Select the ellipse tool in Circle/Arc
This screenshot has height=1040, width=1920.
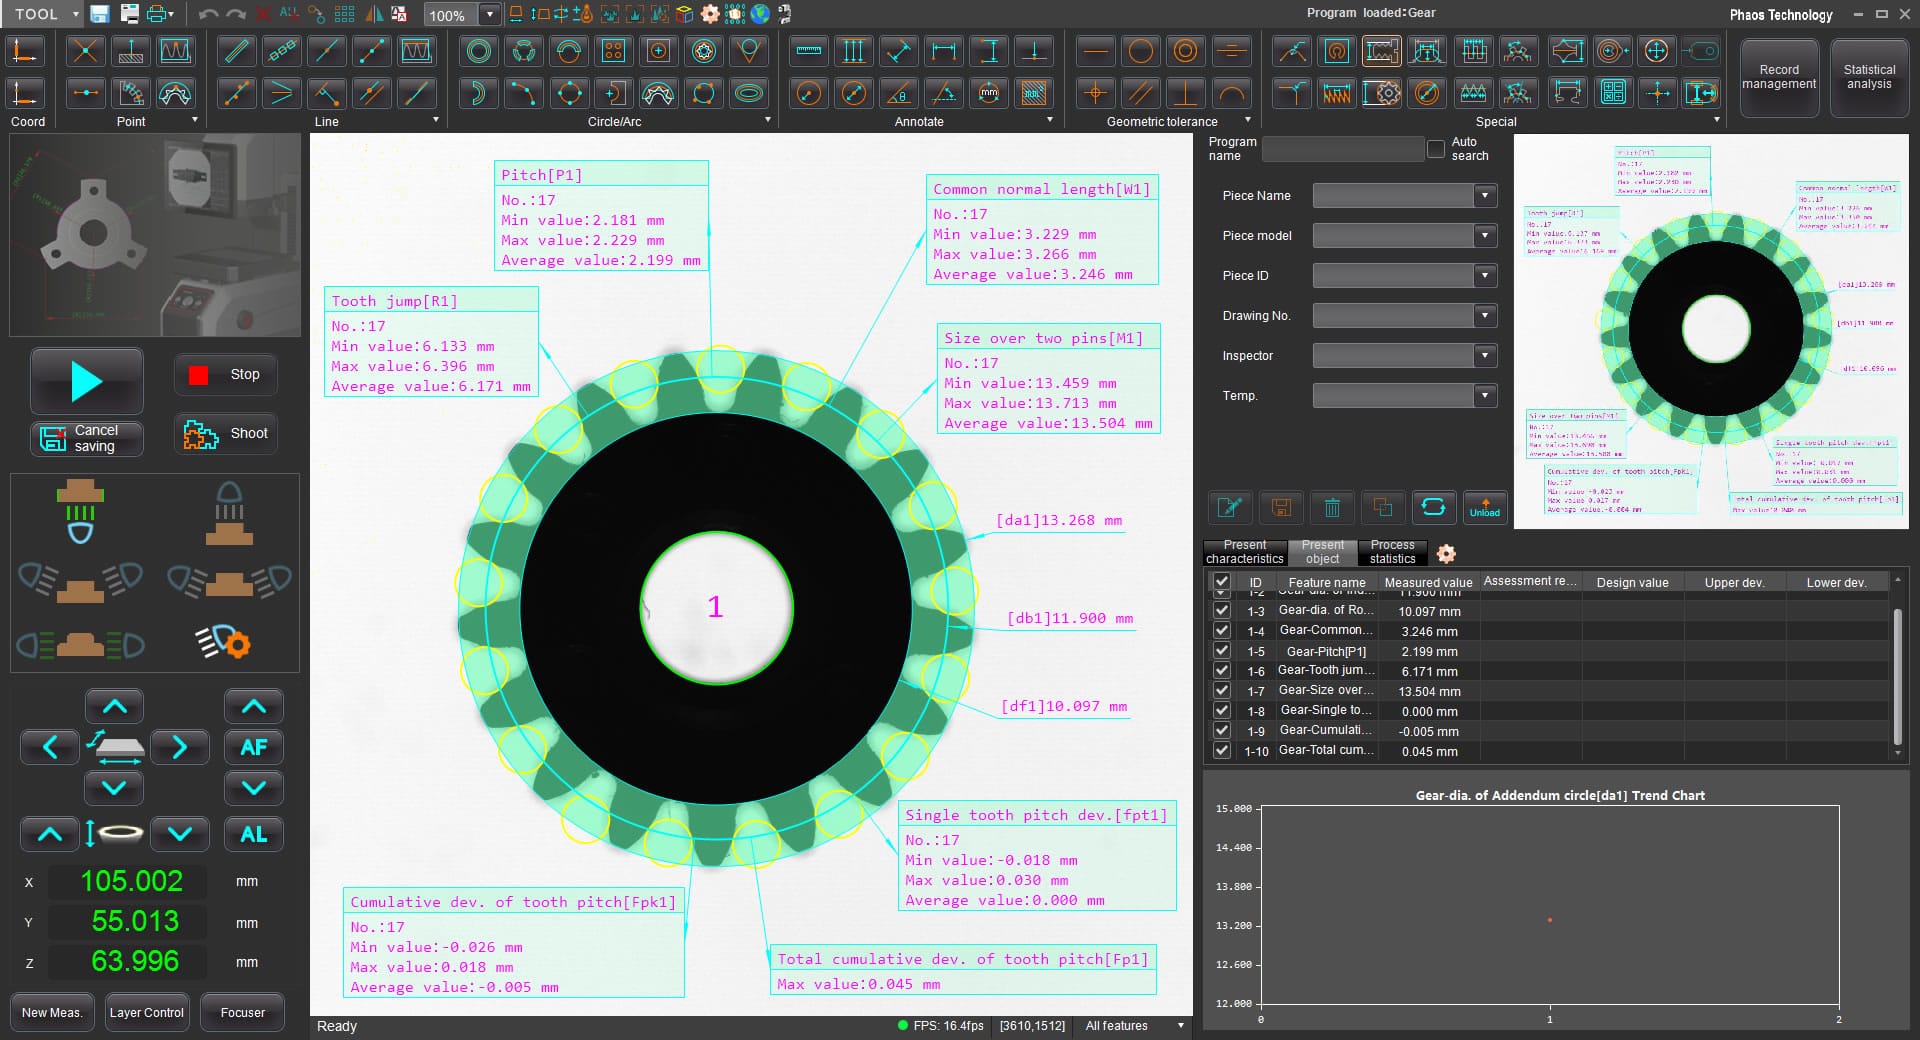748,94
